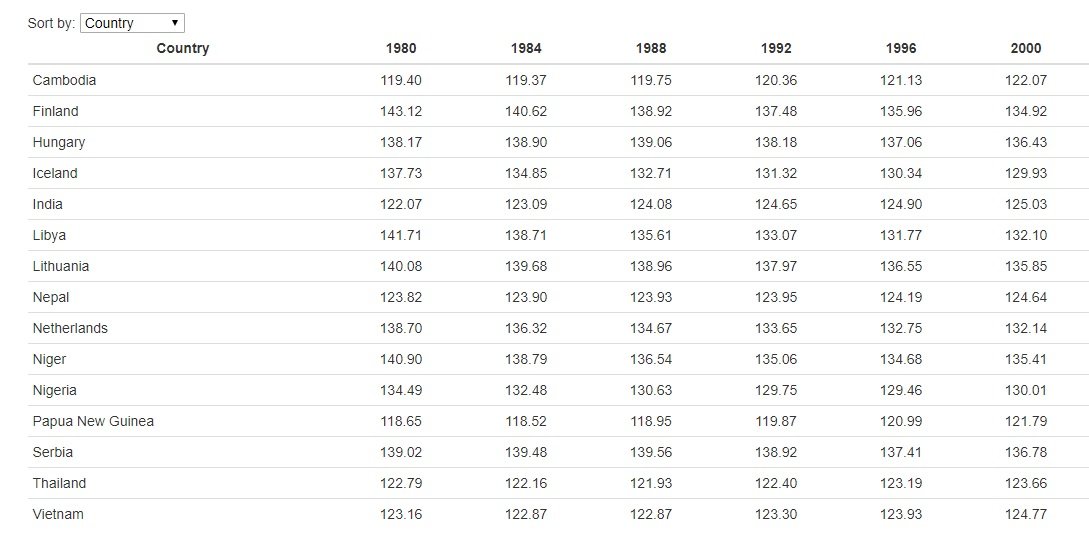The height and width of the screenshot is (535, 1089).
Task: Click the 1988 column header
Action: (x=651, y=48)
